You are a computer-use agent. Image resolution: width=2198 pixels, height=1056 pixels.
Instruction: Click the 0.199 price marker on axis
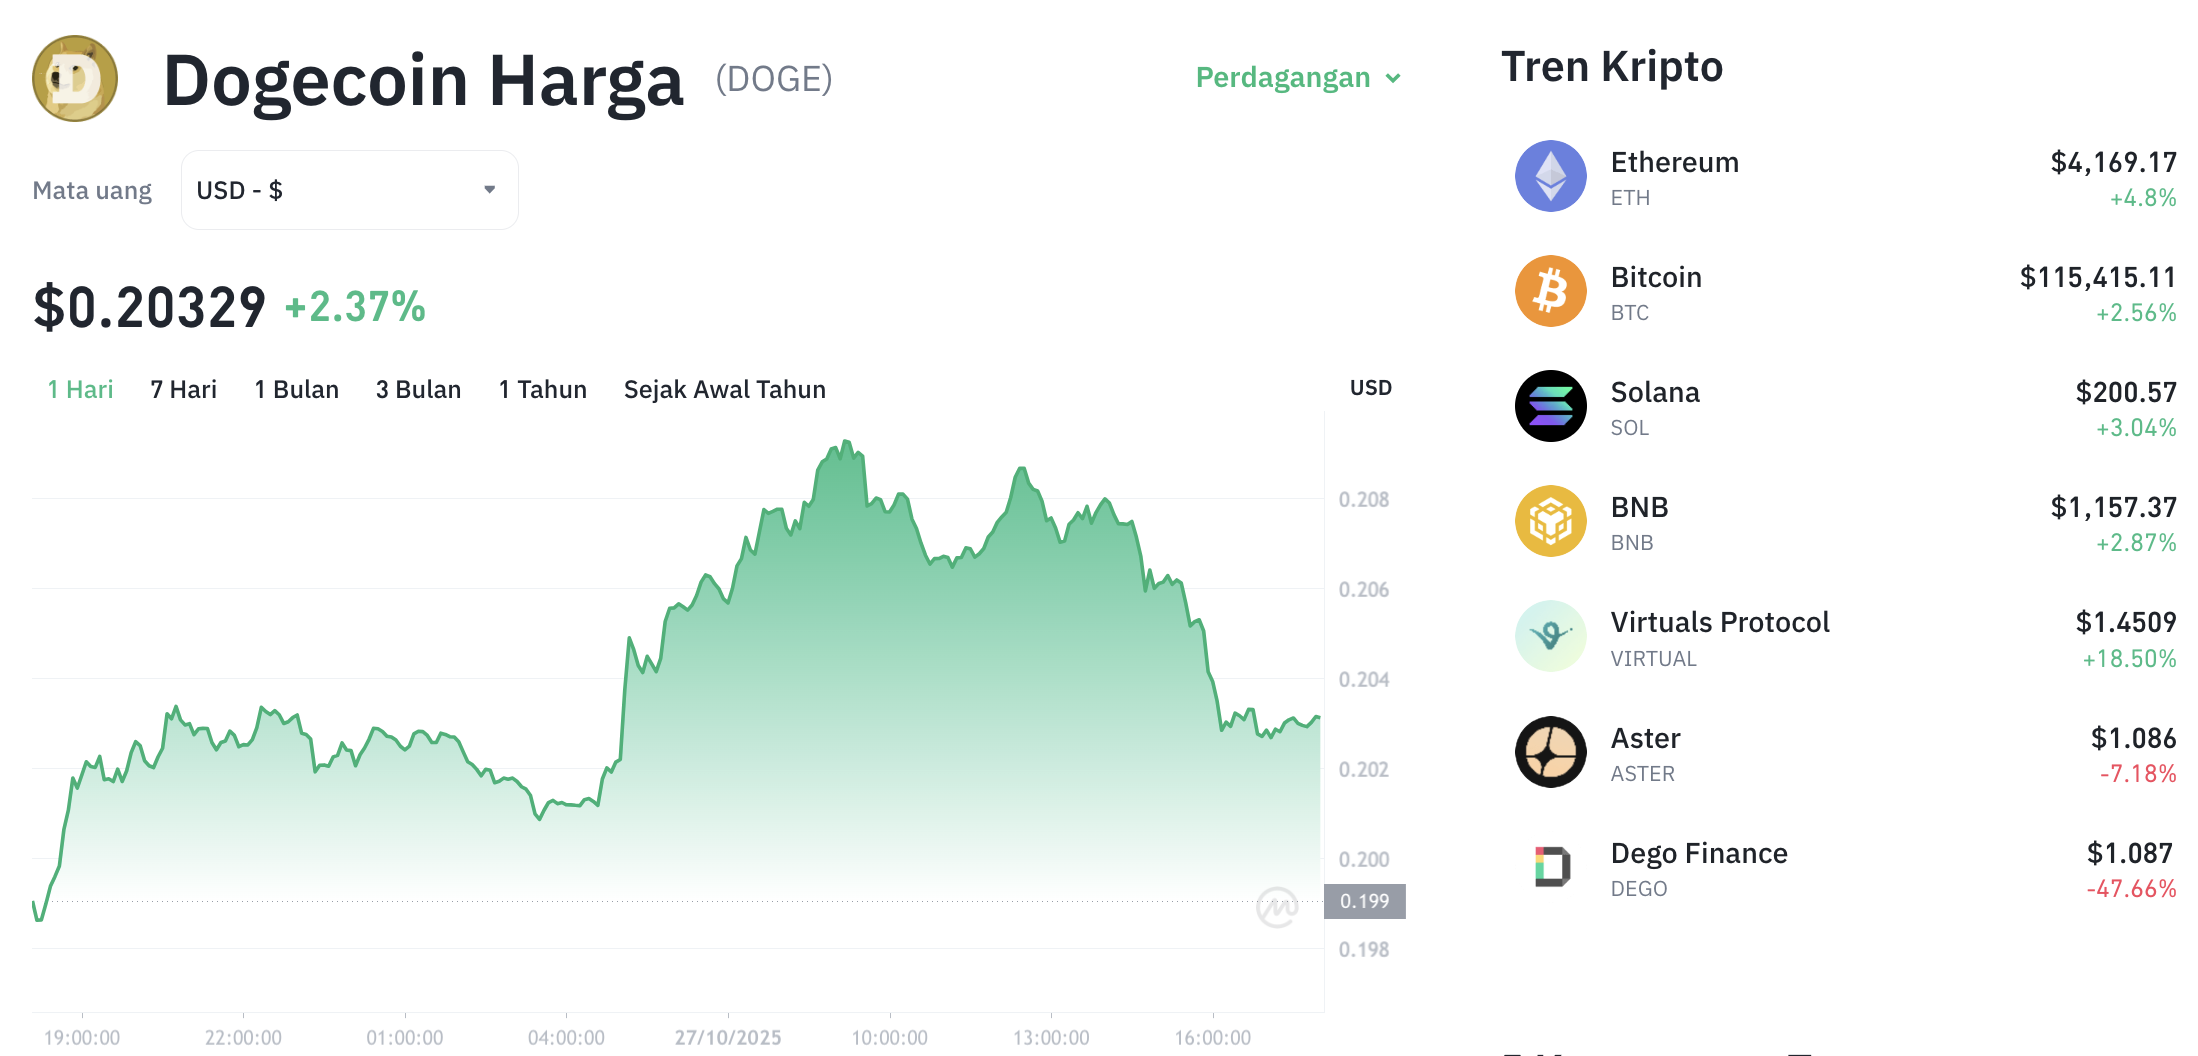(x=1364, y=901)
